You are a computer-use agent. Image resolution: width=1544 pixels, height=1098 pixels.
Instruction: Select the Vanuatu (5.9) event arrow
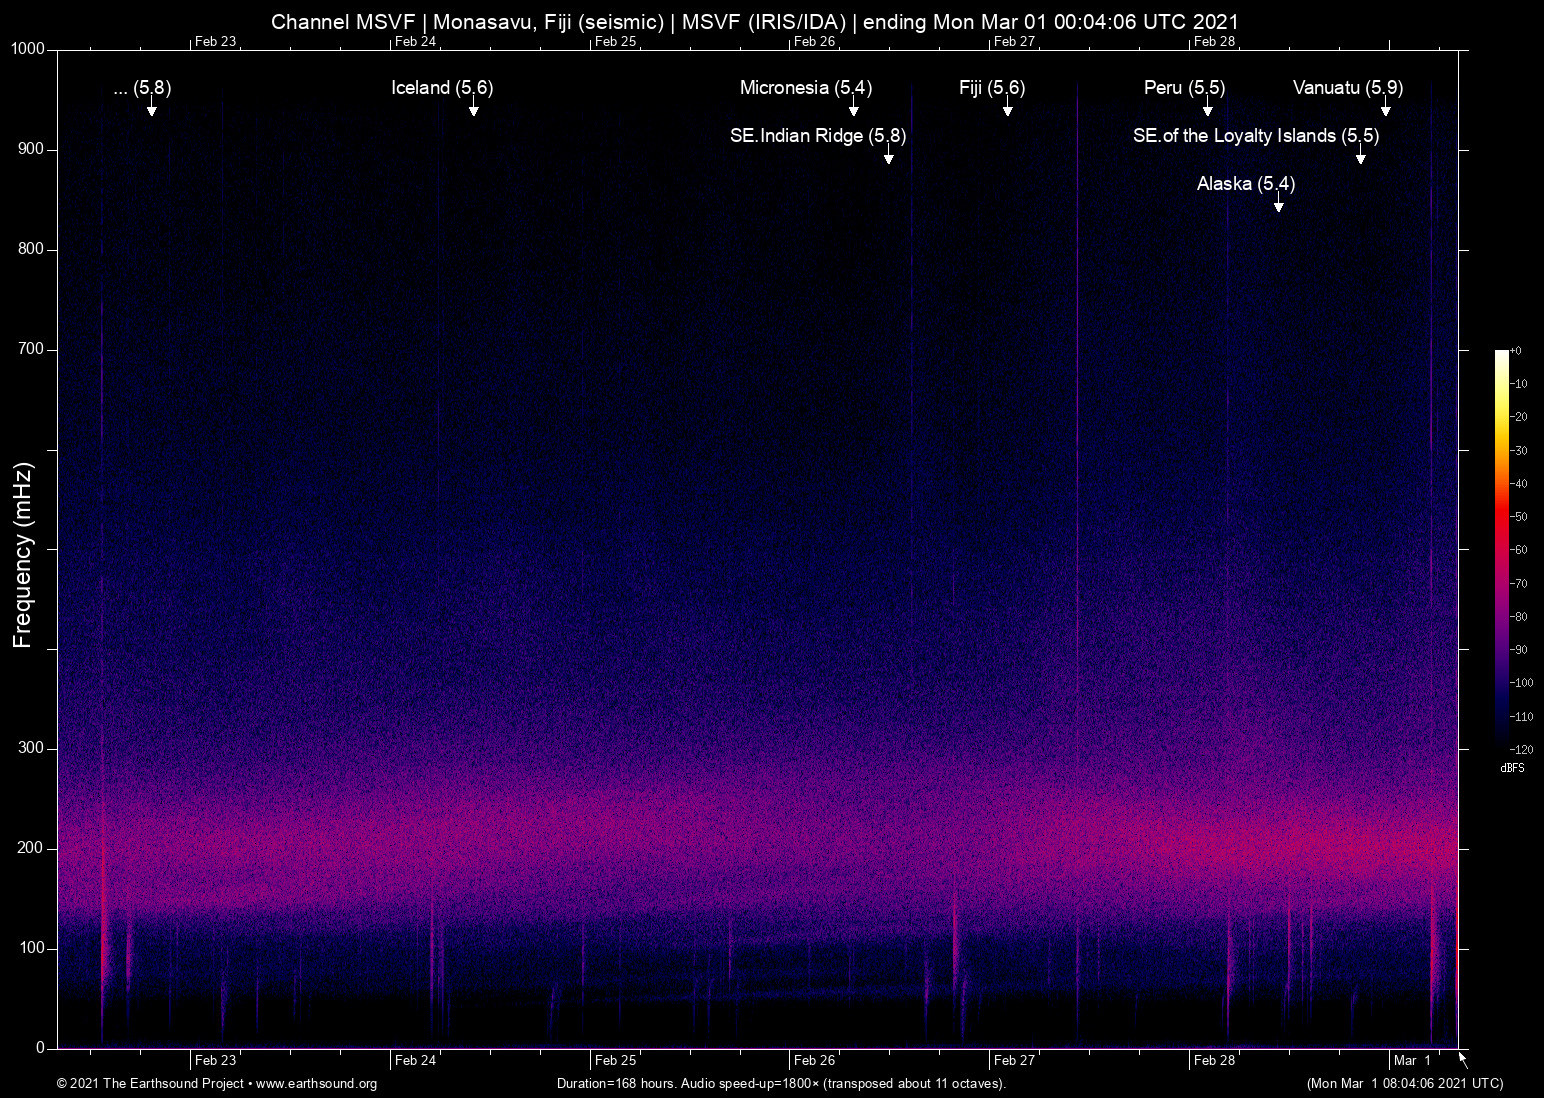click(1385, 109)
